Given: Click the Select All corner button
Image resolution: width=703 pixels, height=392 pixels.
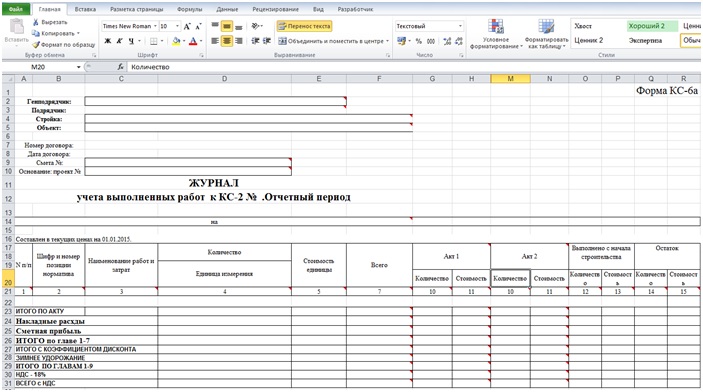Looking at the screenshot, I should (9, 78).
